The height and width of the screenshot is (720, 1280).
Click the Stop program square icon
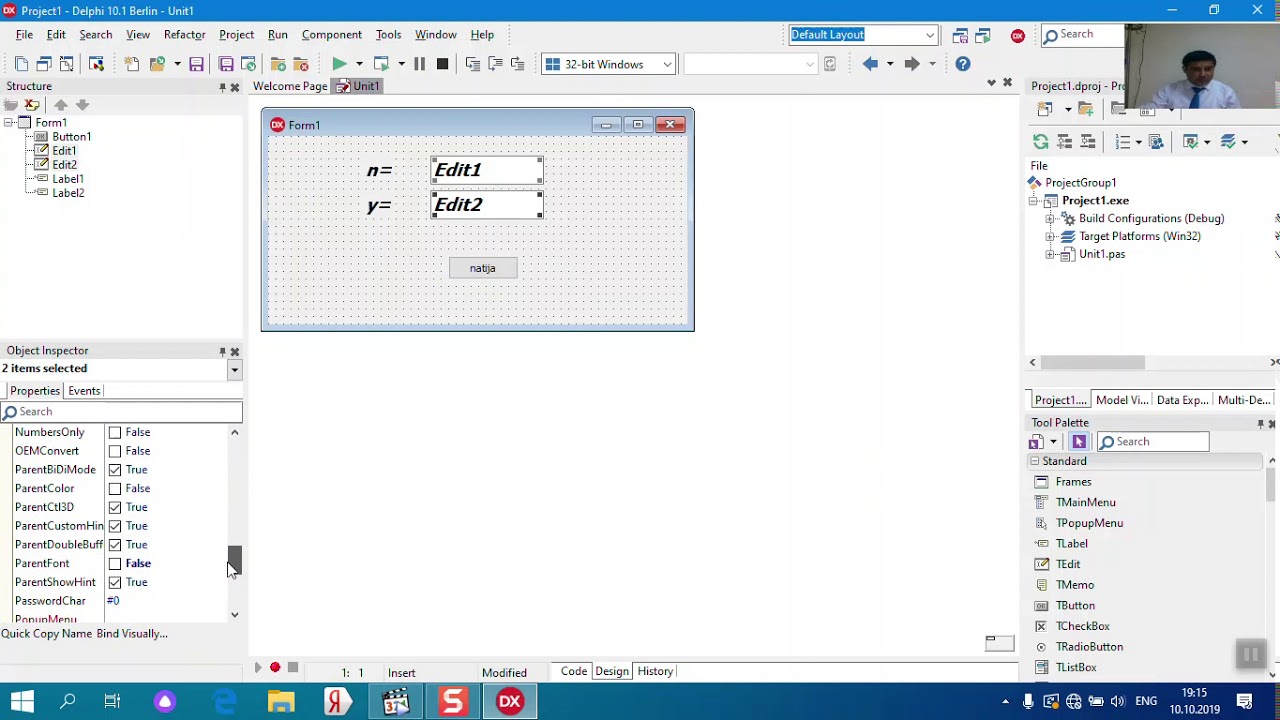[442, 64]
